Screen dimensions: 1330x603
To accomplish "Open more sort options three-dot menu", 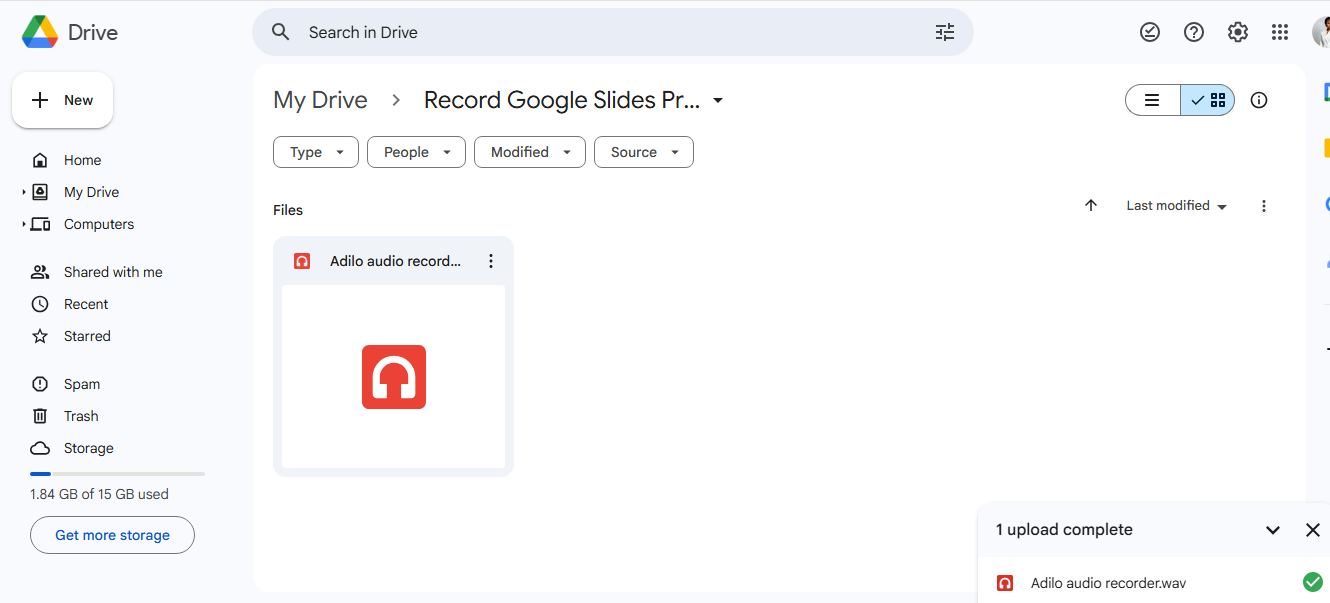I will coord(1264,205).
